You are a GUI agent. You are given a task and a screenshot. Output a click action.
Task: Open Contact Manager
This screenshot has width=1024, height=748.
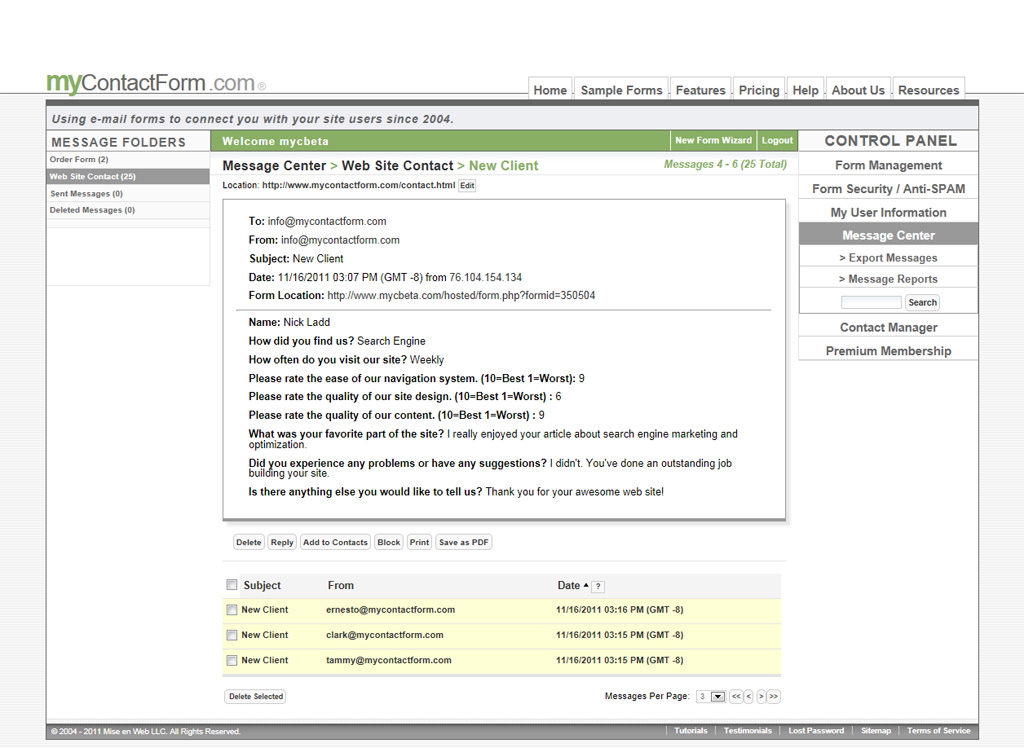coord(888,327)
